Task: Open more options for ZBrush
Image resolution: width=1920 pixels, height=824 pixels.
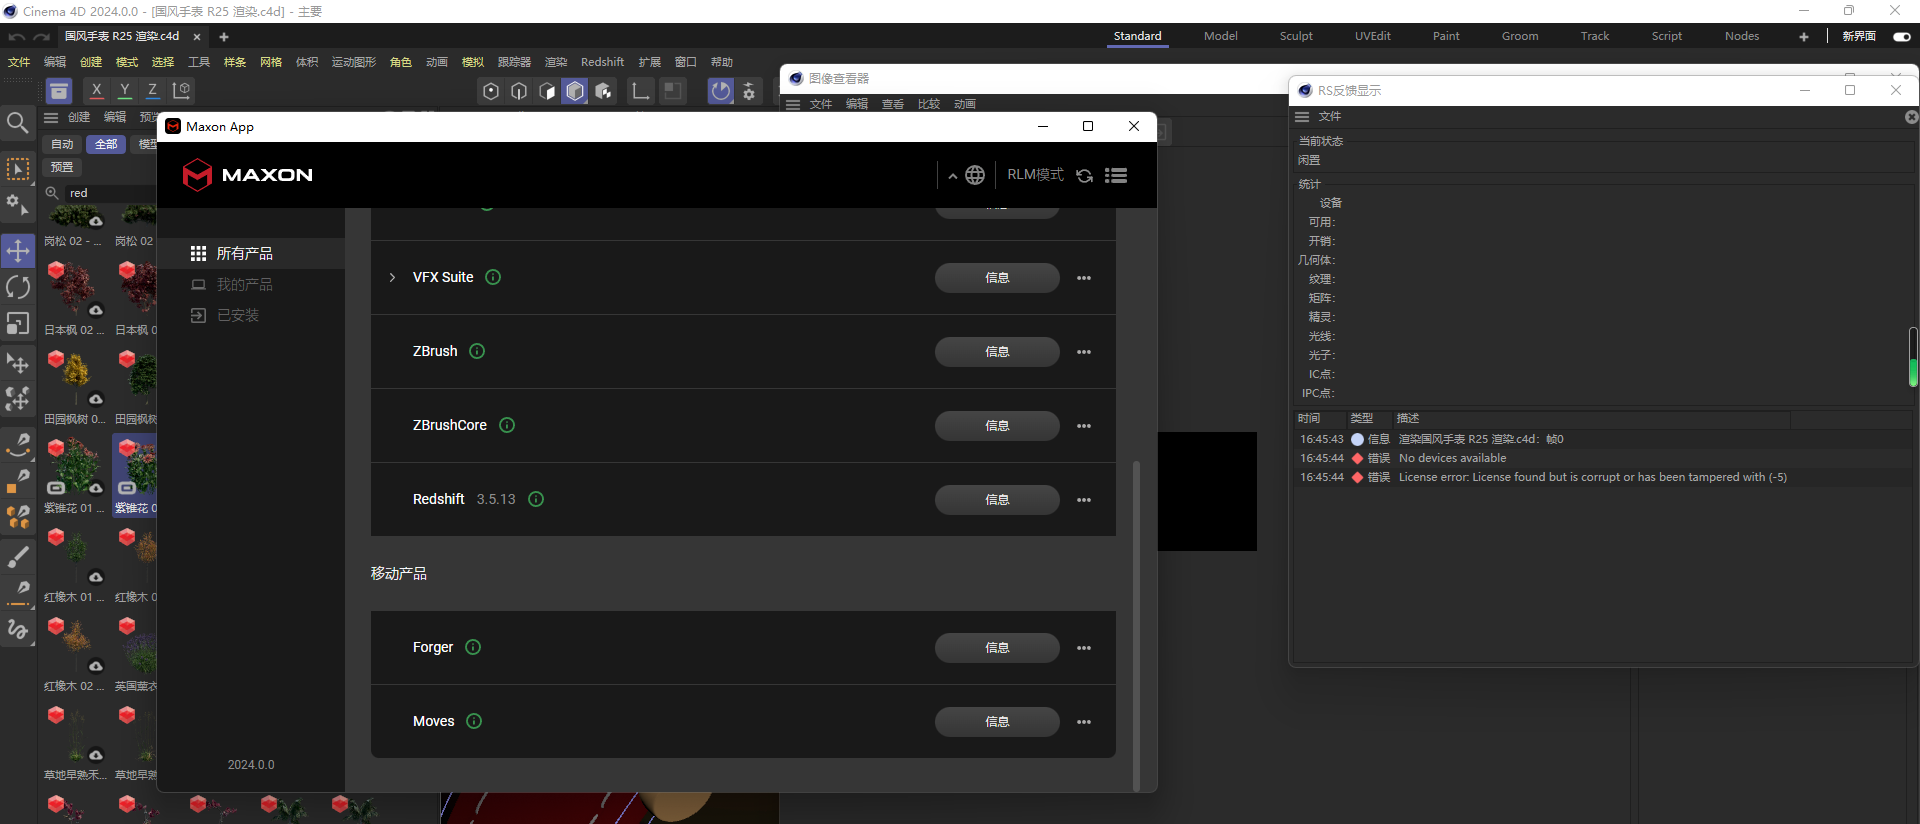Action: (x=1084, y=352)
